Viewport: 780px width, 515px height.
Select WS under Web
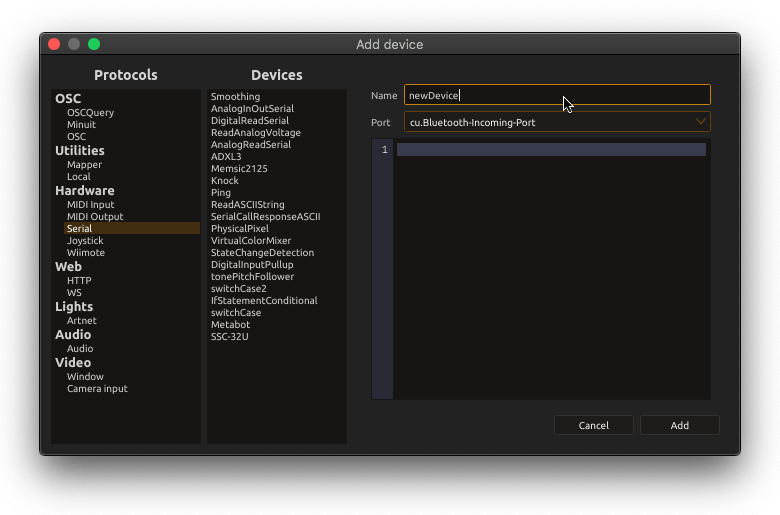[x=74, y=293]
